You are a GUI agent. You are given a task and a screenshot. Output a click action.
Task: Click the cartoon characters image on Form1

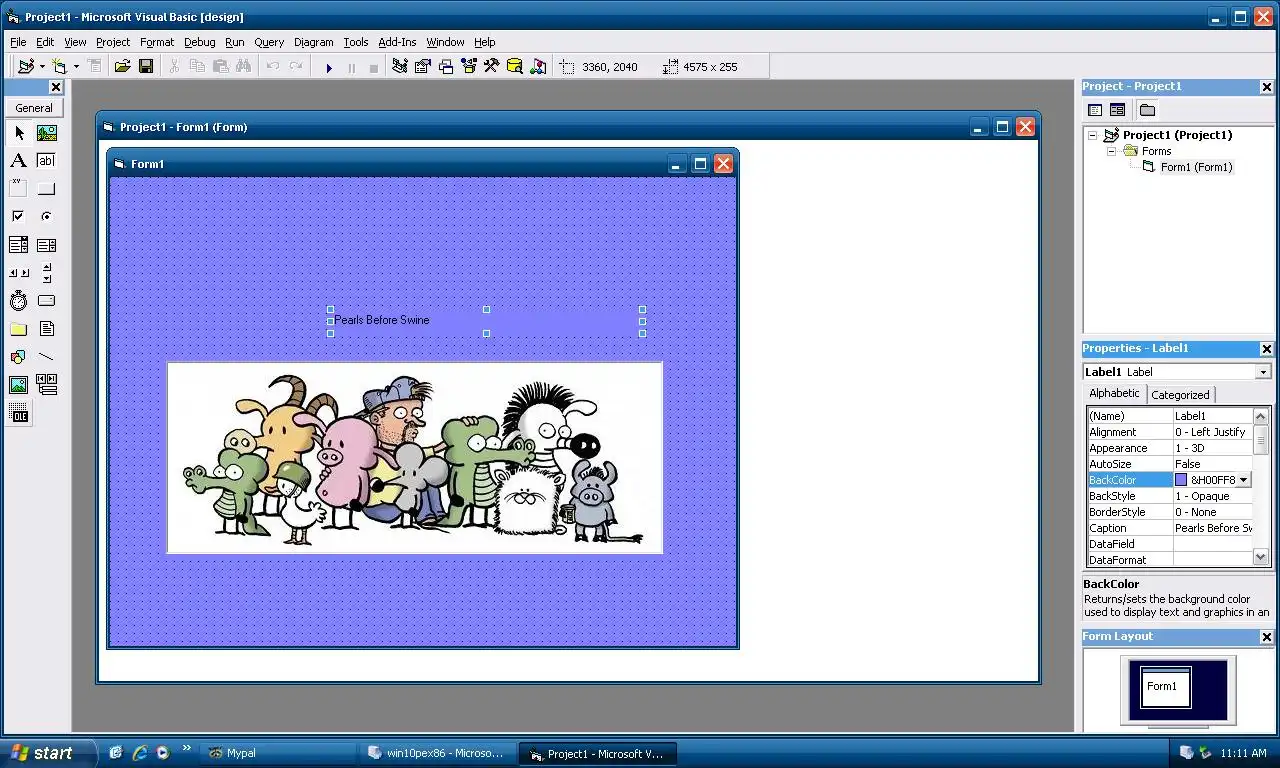pos(415,457)
